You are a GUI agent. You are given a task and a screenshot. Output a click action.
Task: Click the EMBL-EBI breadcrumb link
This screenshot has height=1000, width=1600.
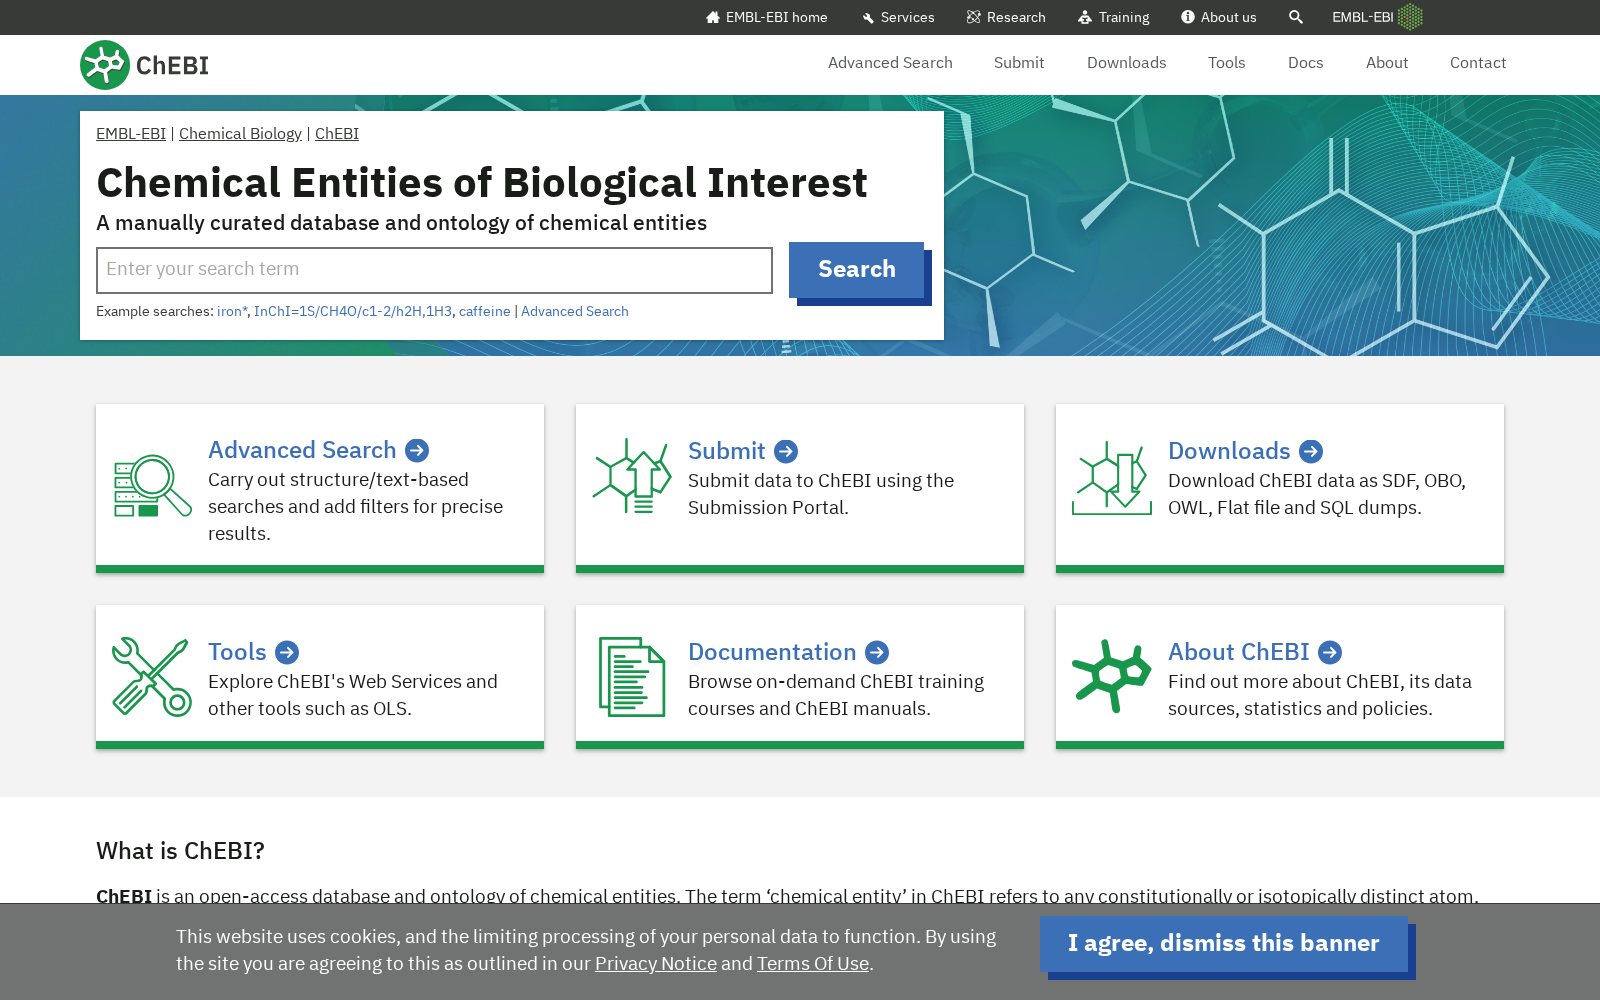pos(131,134)
